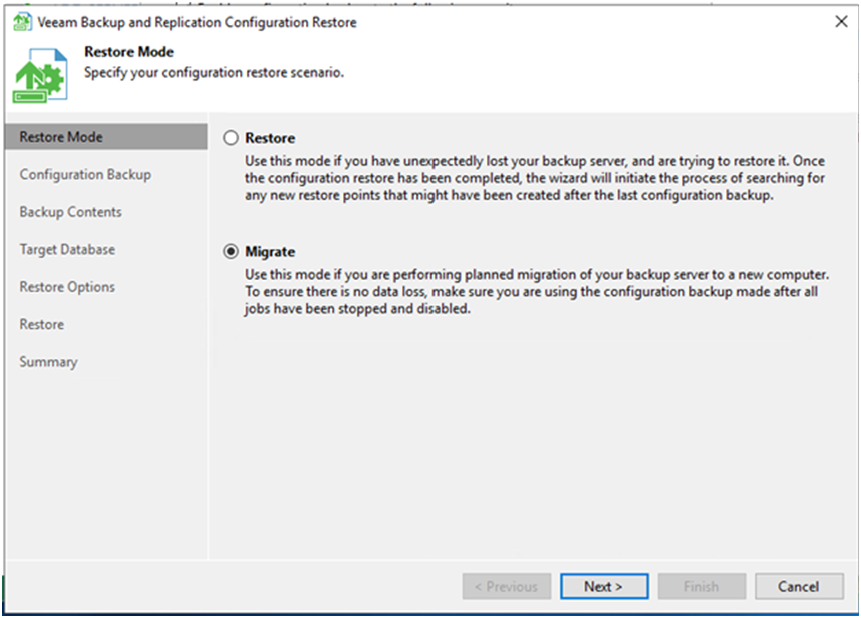861x618 pixels.
Task: Go to the Configuration Backup step
Action: (x=85, y=174)
